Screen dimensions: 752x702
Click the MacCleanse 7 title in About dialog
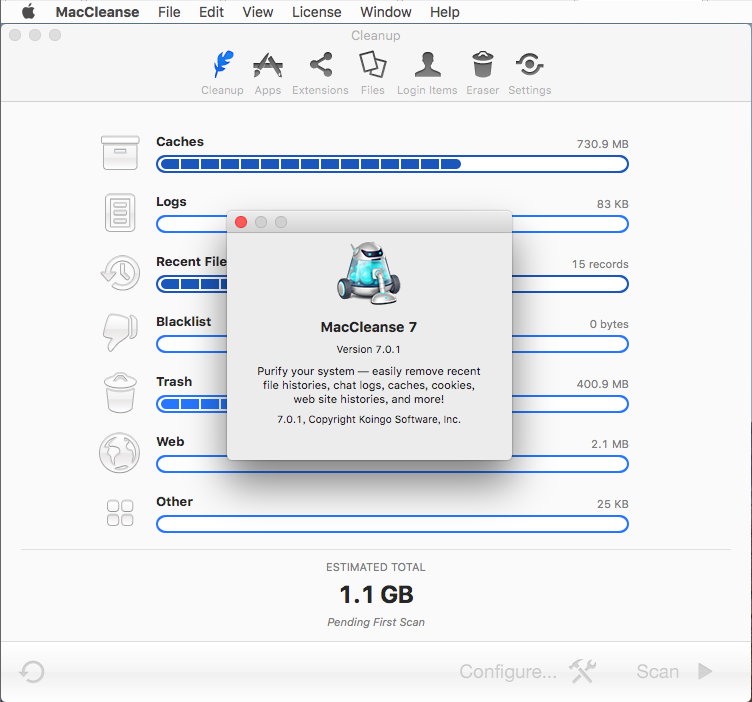pos(369,327)
